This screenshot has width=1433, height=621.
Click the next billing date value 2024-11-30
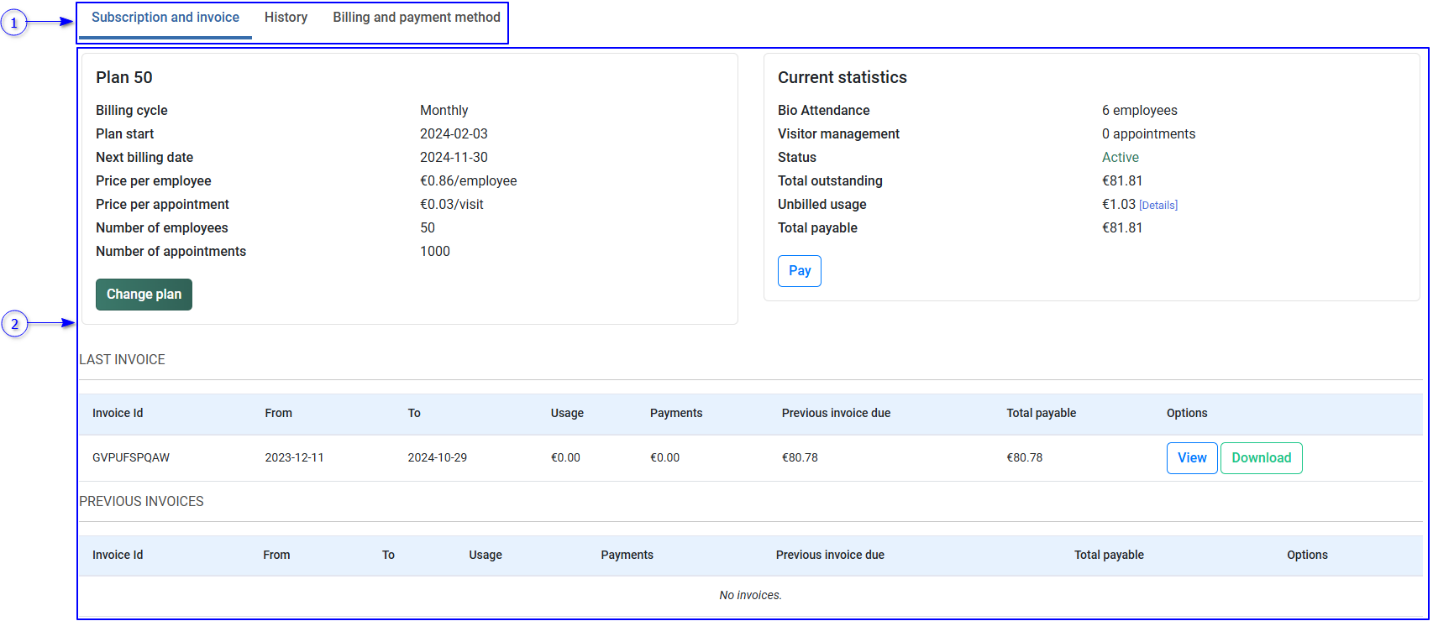[453, 158]
